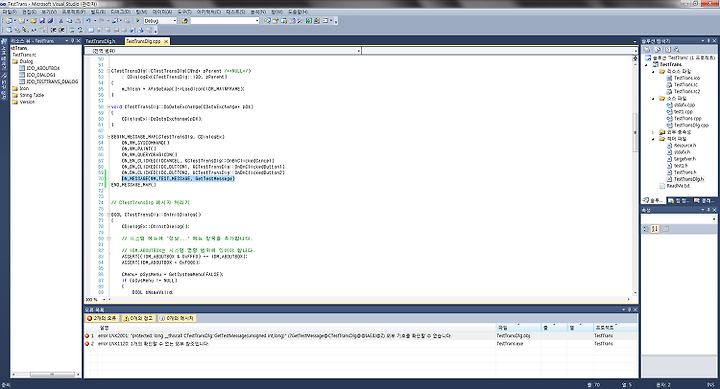Click the Undo arrow in the toolbar
Screen dimensions: 720x389
pyautogui.click(x=88, y=21)
